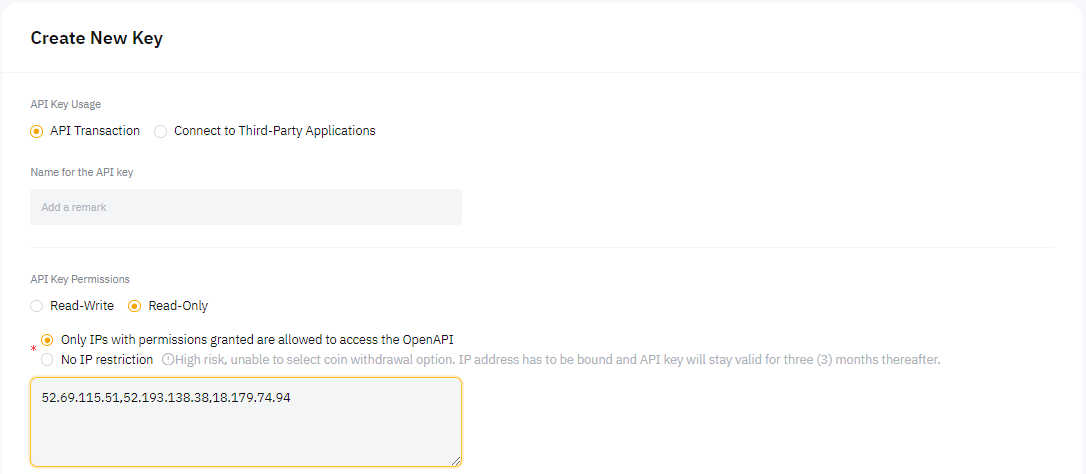This screenshot has height=474, width=1086.
Task: Click the Add a remark name field
Action: pyautogui.click(x=246, y=207)
